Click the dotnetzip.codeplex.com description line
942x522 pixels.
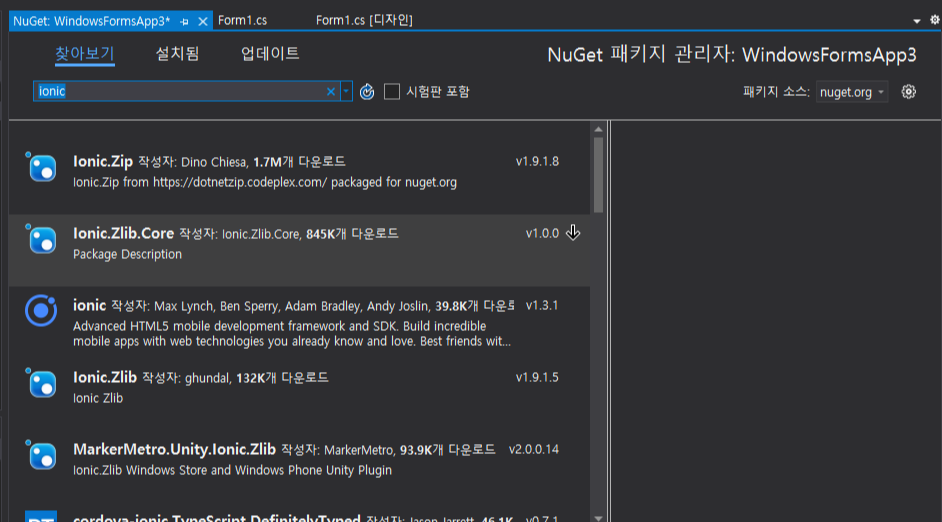pyautogui.click(x=265, y=182)
